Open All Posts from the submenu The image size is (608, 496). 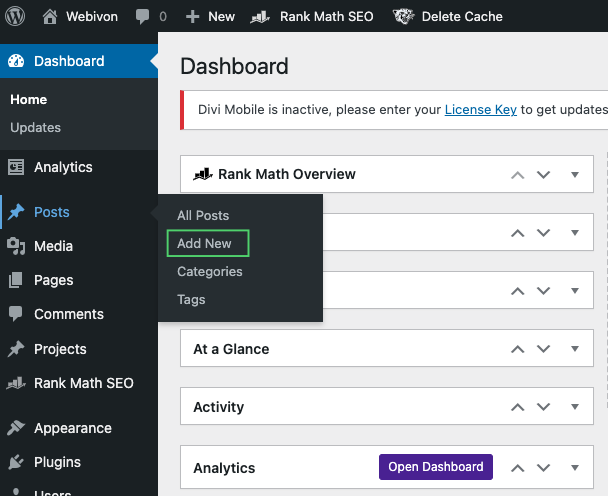click(203, 215)
